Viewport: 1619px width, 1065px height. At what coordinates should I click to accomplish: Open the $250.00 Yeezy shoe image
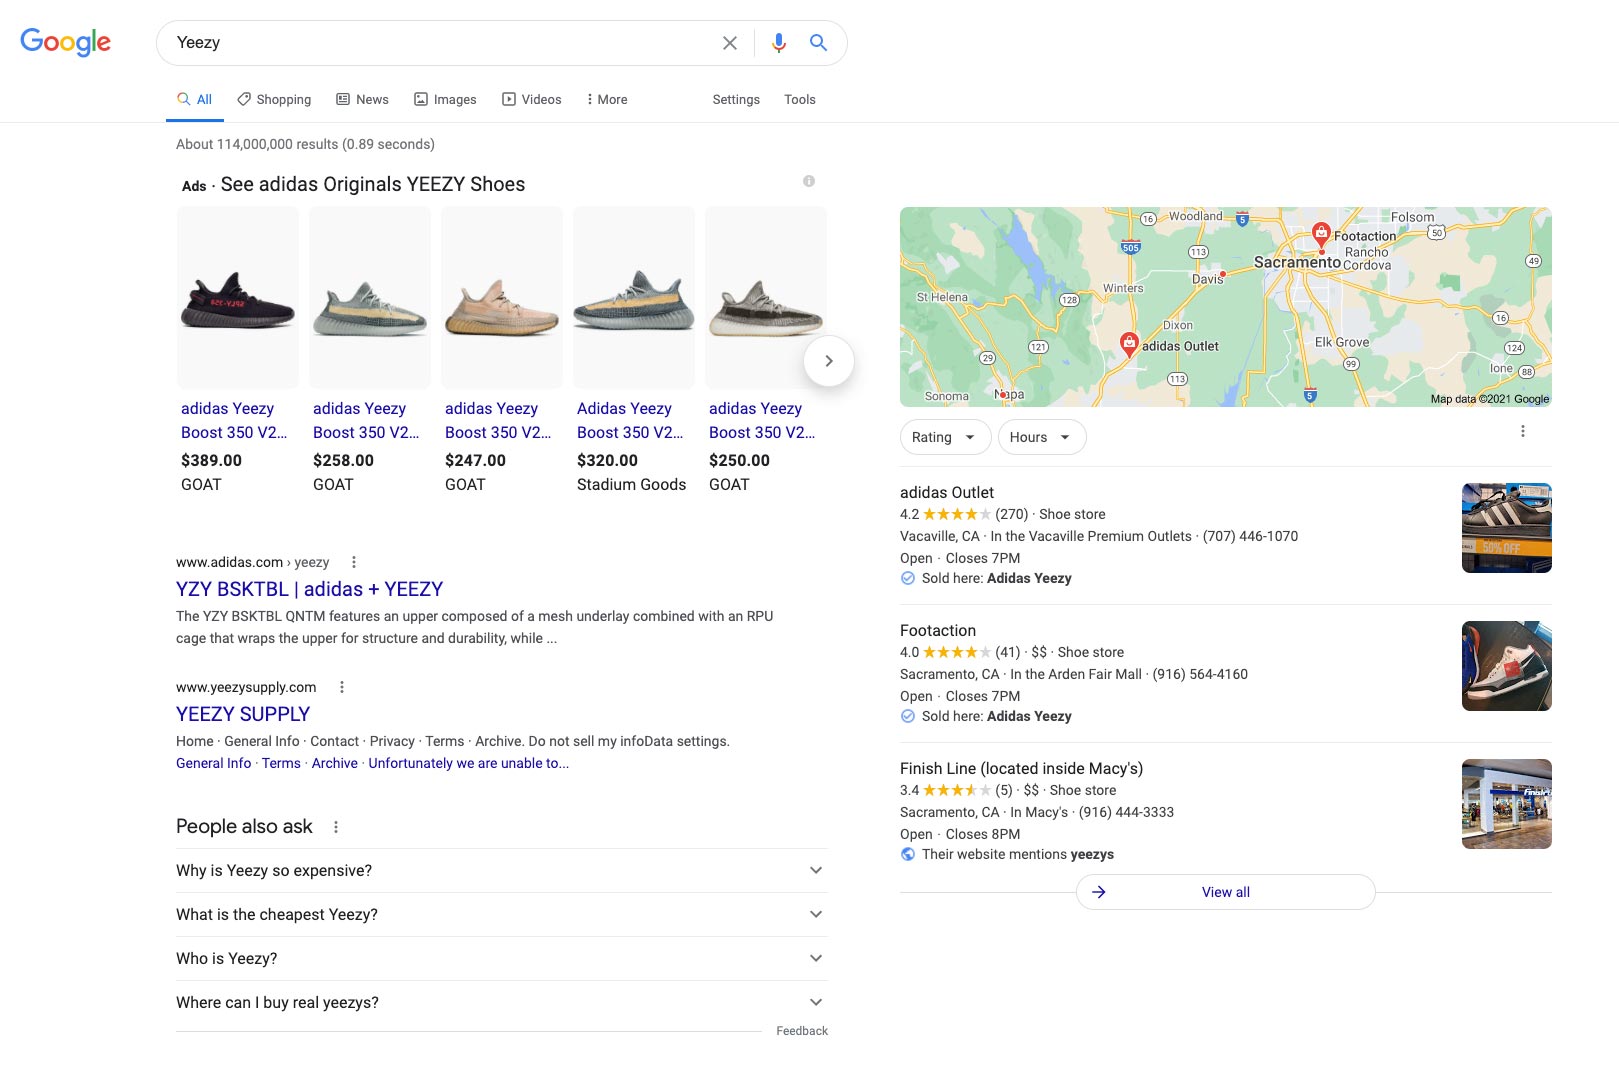point(766,298)
